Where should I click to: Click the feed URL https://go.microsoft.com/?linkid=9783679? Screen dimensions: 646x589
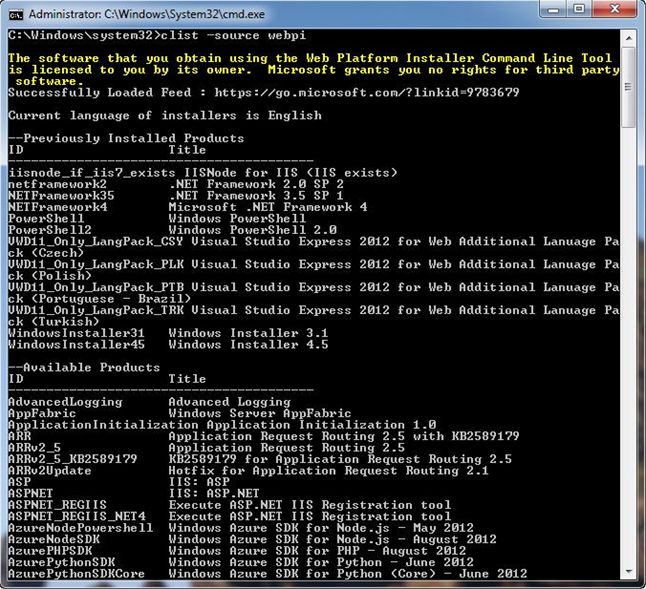point(367,93)
